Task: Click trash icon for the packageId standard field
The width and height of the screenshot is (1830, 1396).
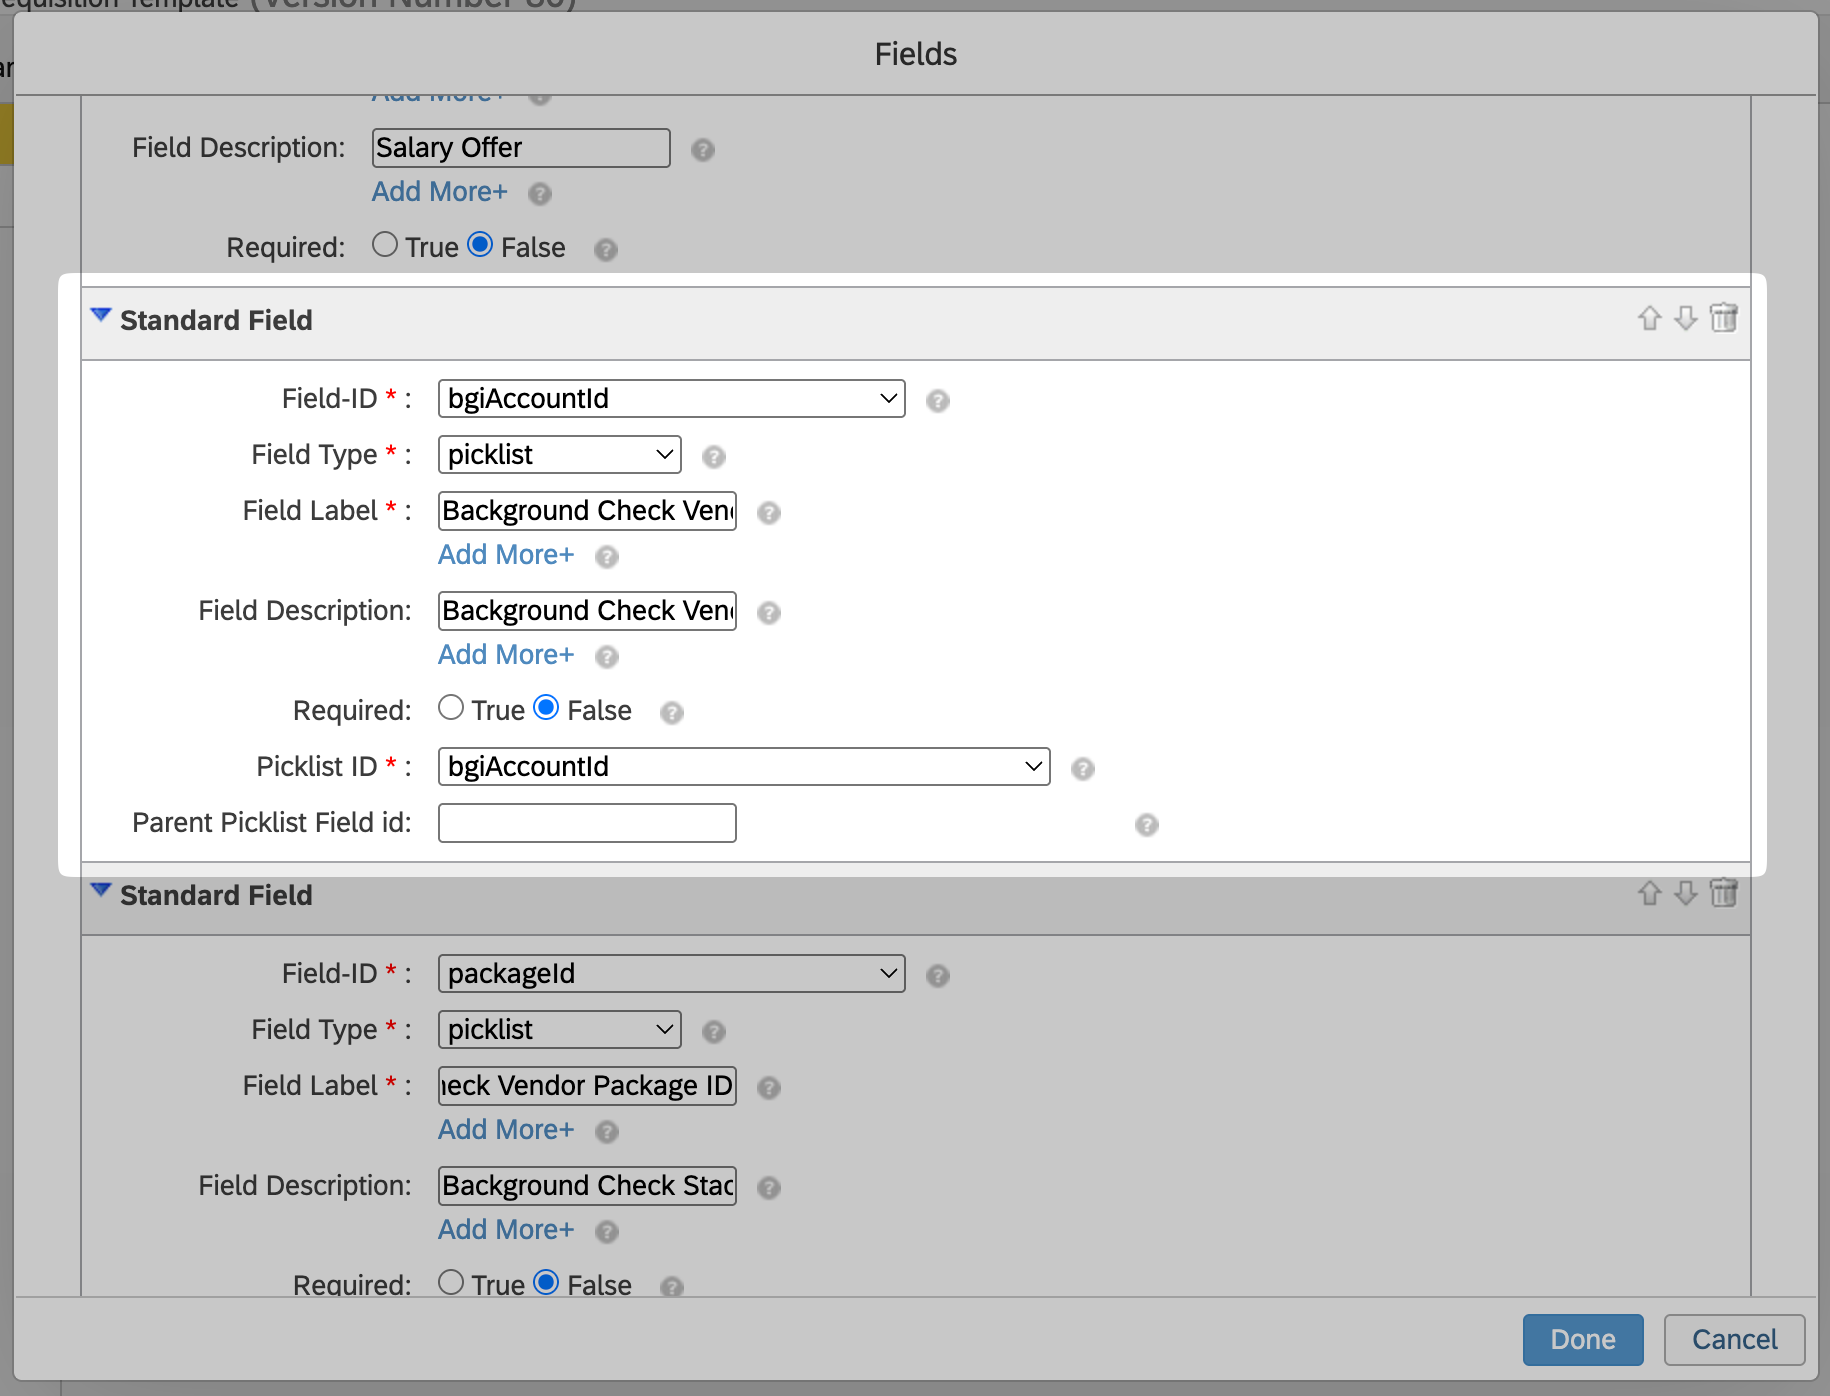Action: 1723,893
